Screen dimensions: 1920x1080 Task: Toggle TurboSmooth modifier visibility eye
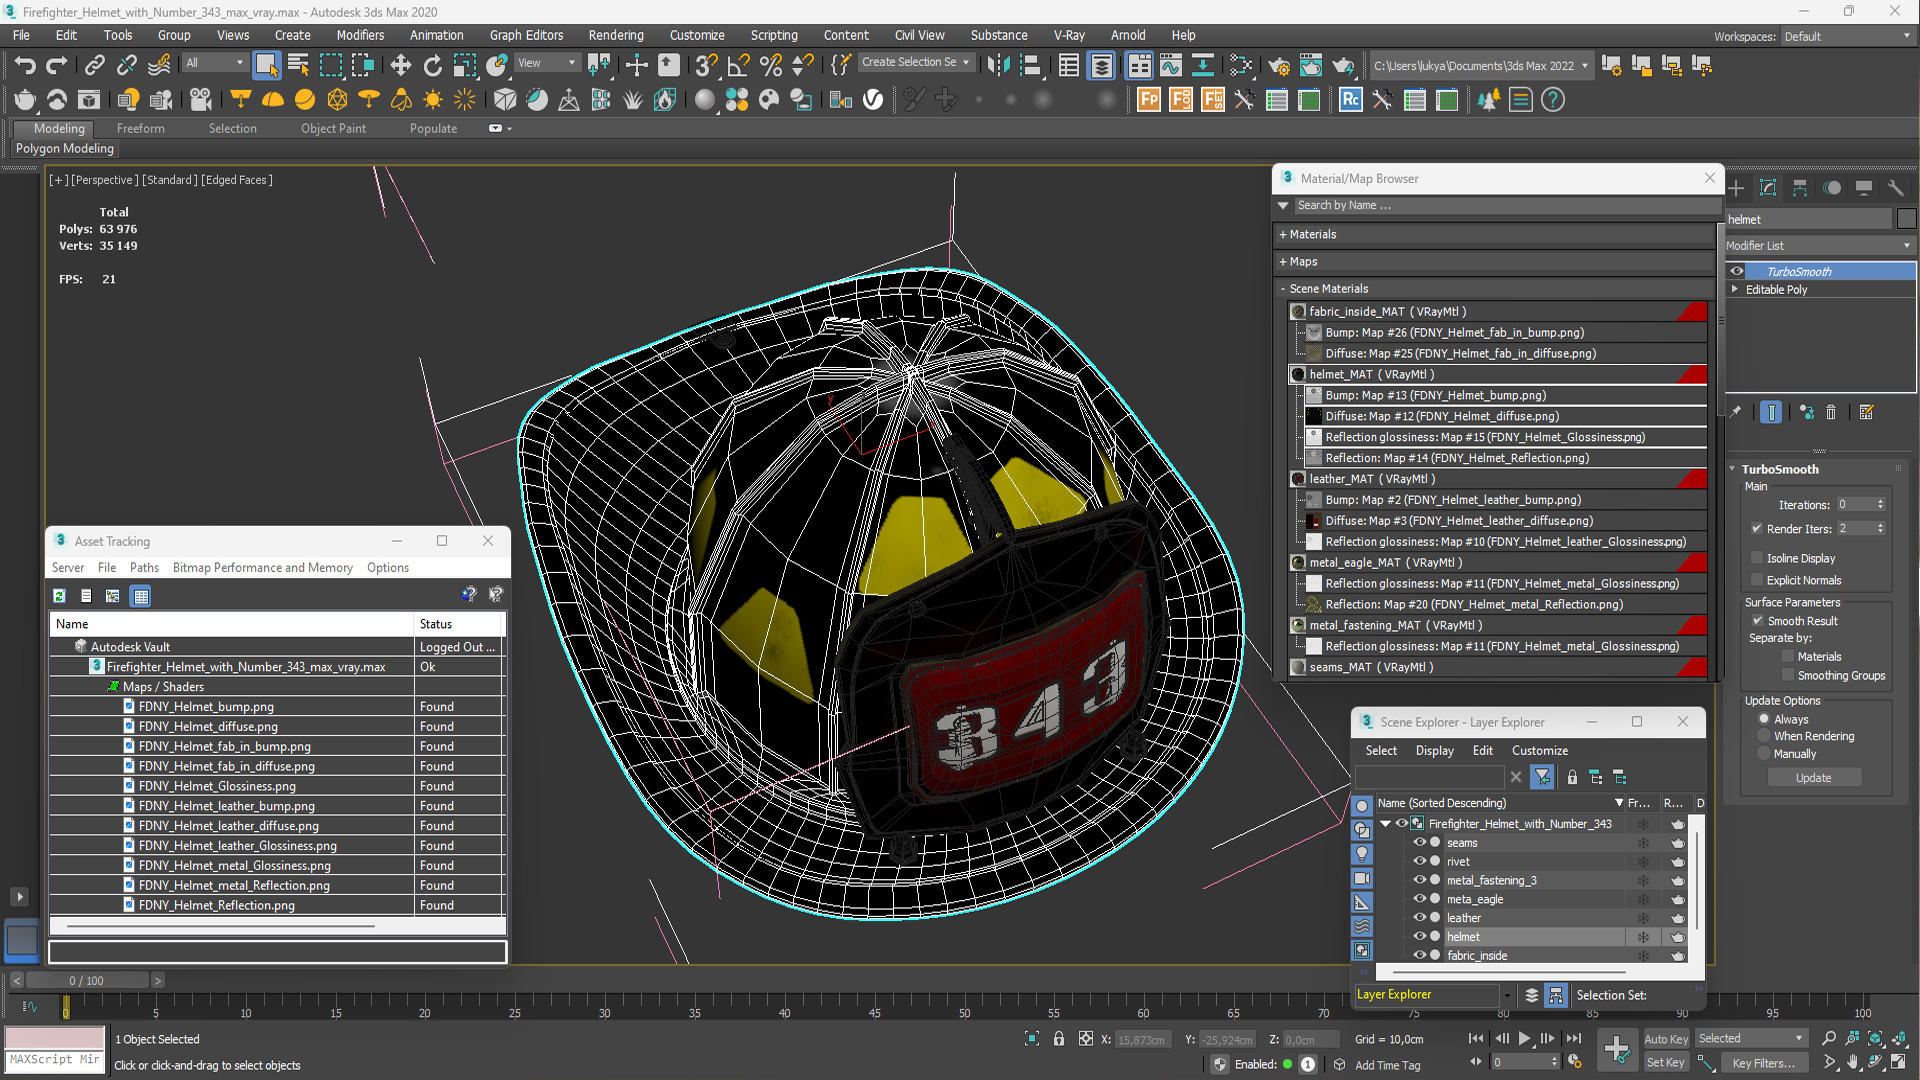pyautogui.click(x=1737, y=271)
